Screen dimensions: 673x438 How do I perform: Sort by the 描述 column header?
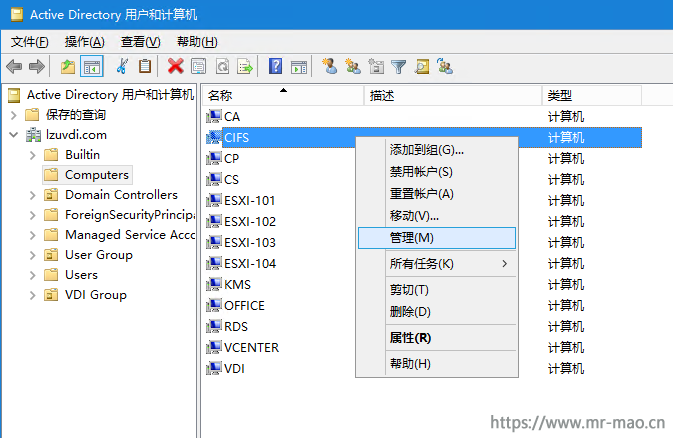point(453,95)
